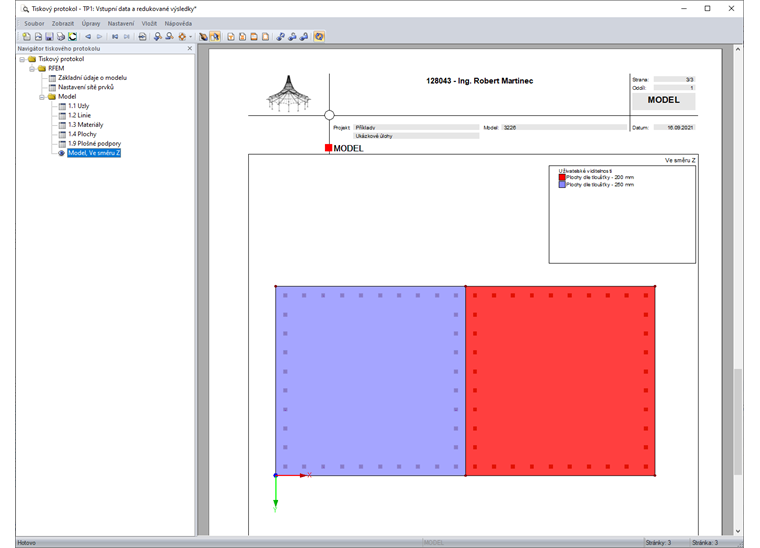The image size is (760, 548).
Task: Click the refresh report icon
Action: coord(72,36)
